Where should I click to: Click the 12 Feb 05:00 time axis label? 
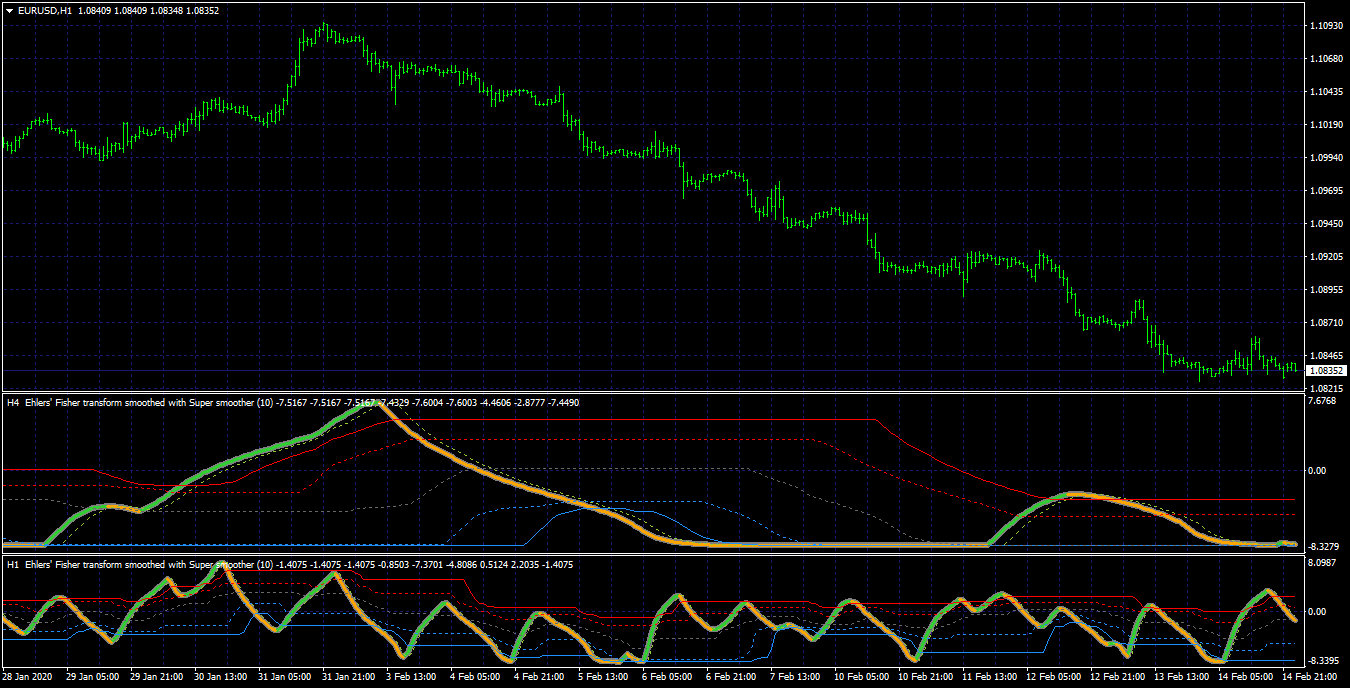coord(1054,677)
